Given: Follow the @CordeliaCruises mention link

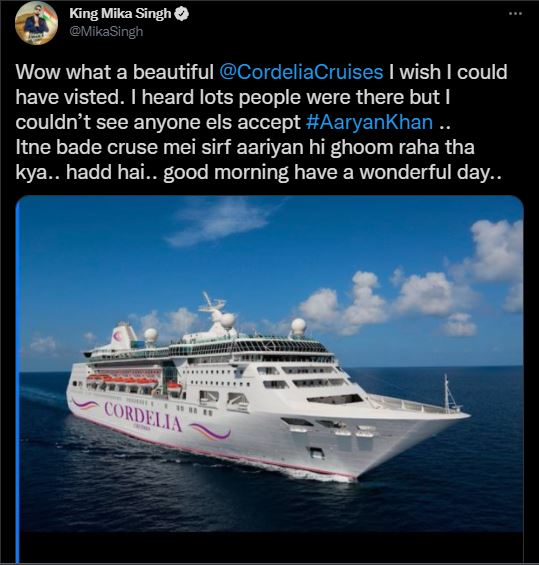Looking at the screenshot, I should (301, 72).
